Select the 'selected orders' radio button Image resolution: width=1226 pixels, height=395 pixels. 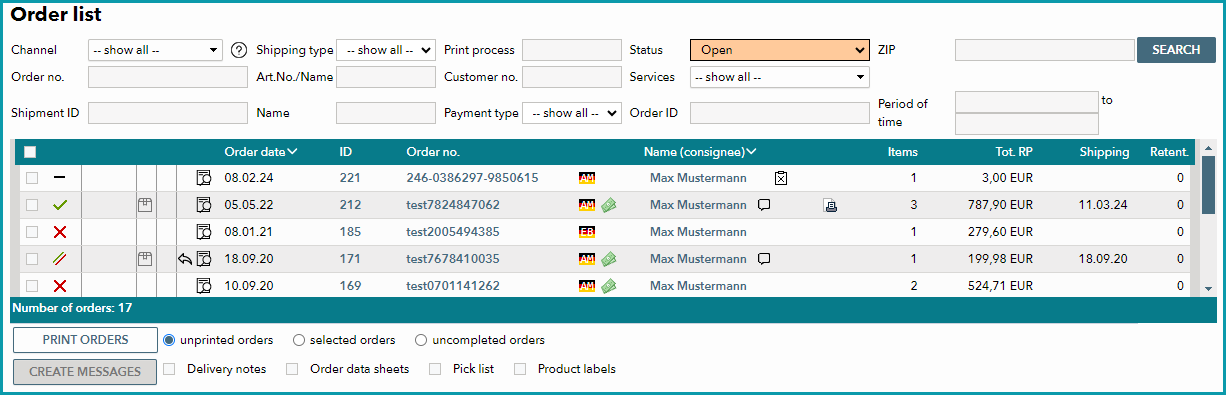299,340
